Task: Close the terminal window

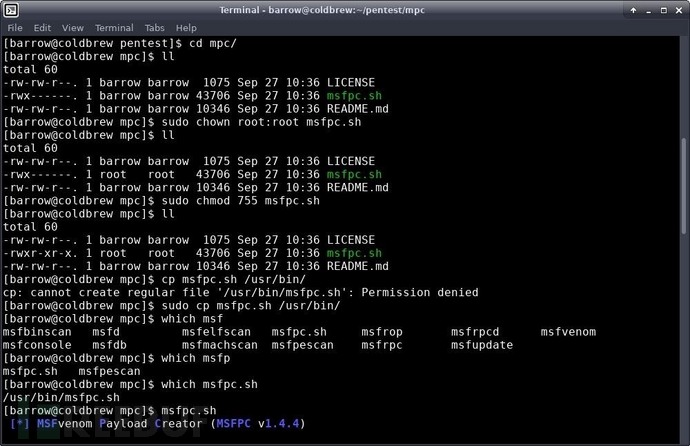Action: pos(679,10)
